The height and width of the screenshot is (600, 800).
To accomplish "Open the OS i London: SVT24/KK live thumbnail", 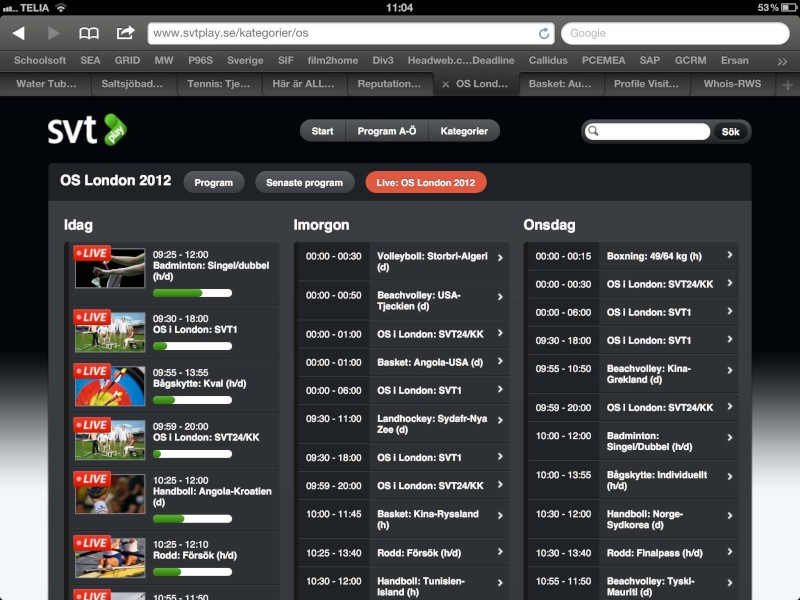I will (110, 440).
